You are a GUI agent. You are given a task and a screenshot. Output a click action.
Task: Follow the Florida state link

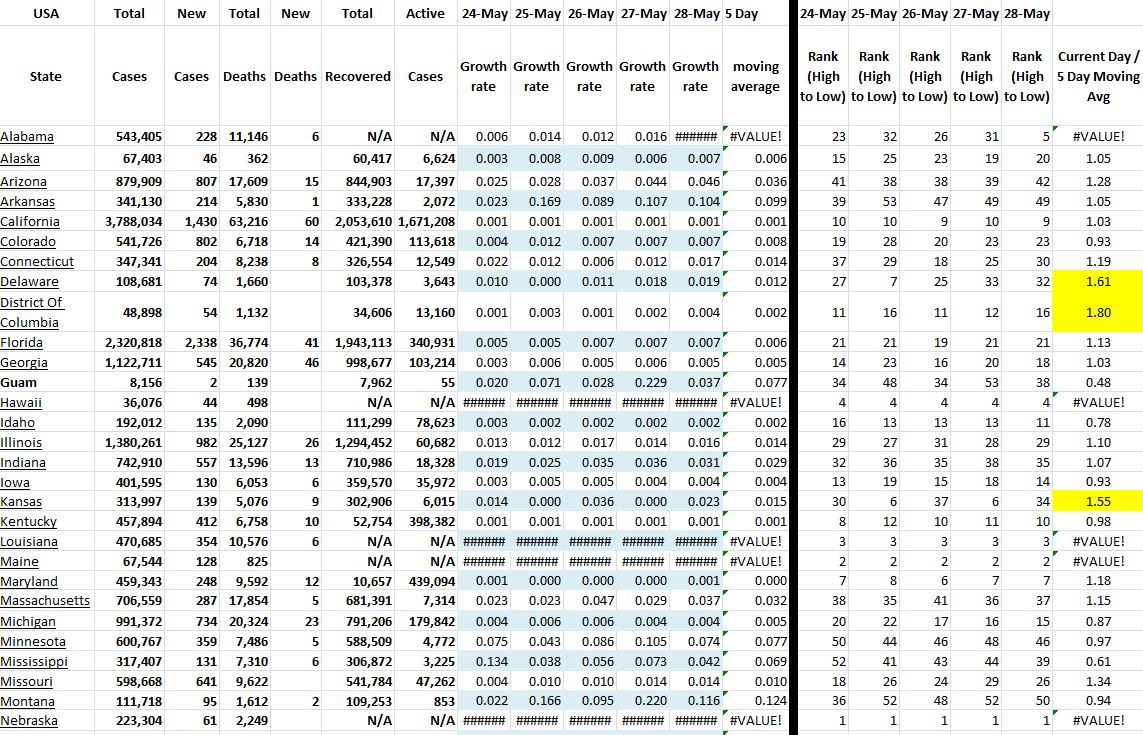[23, 343]
